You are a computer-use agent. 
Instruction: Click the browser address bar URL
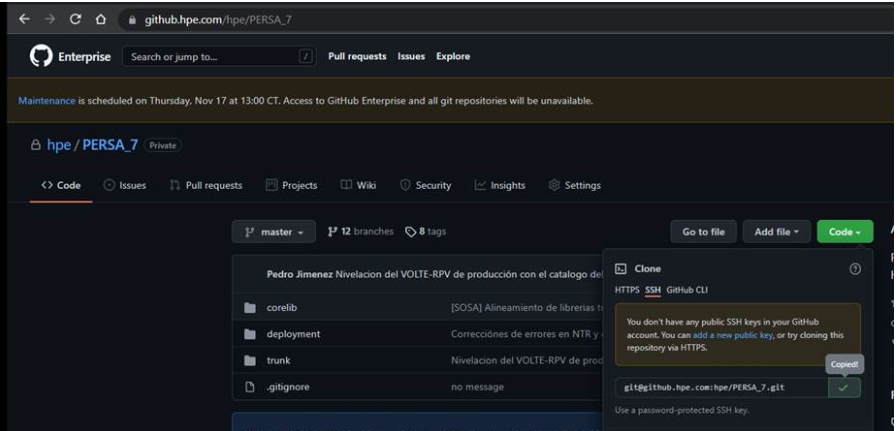coord(219,19)
